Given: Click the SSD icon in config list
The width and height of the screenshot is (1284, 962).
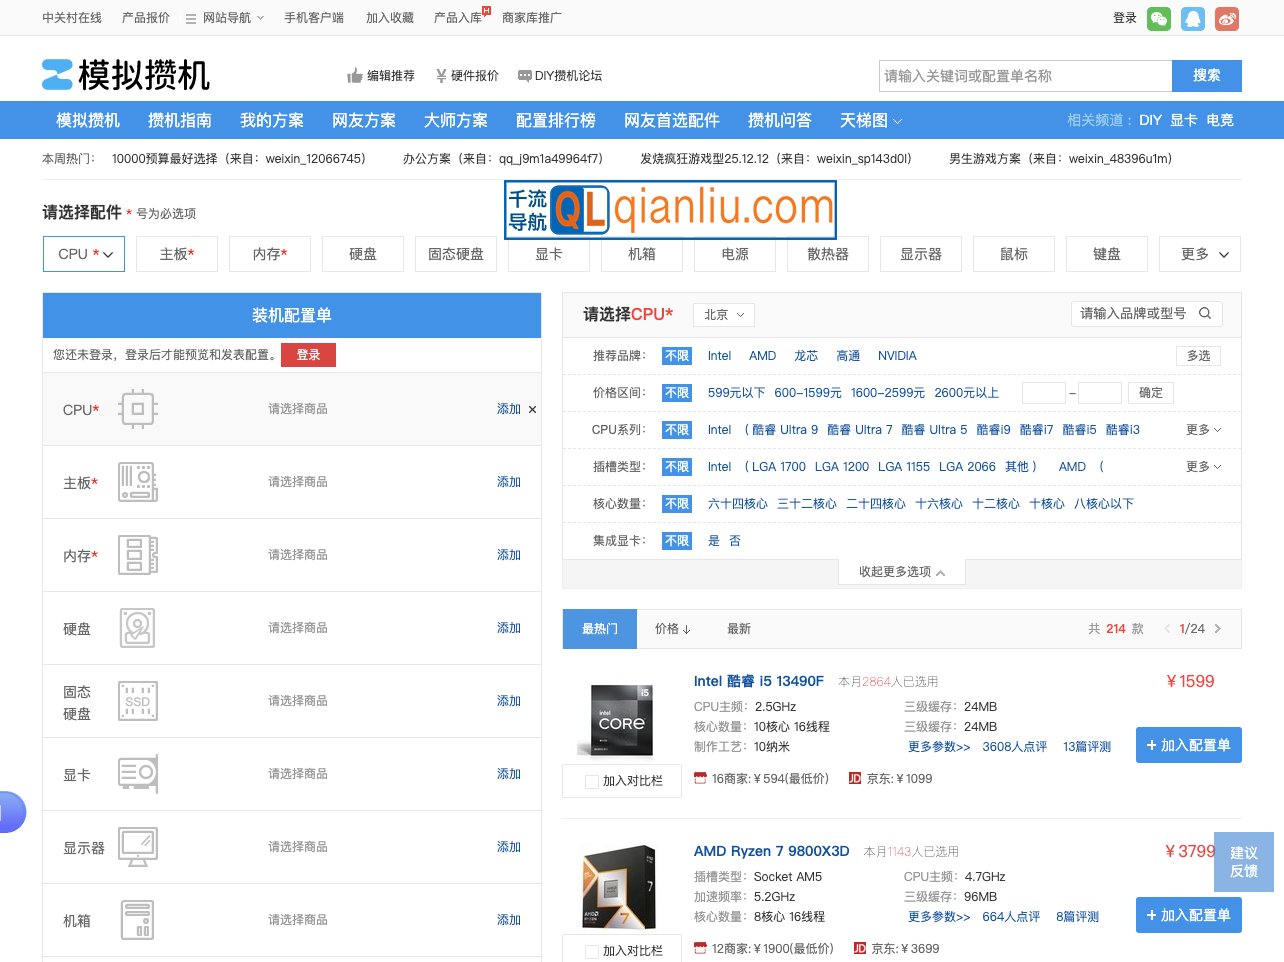Looking at the screenshot, I should 138,701.
